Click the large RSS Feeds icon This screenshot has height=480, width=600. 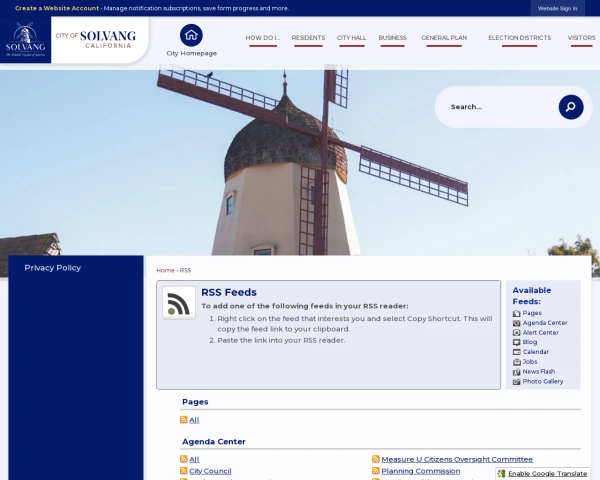[x=179, y=303]
